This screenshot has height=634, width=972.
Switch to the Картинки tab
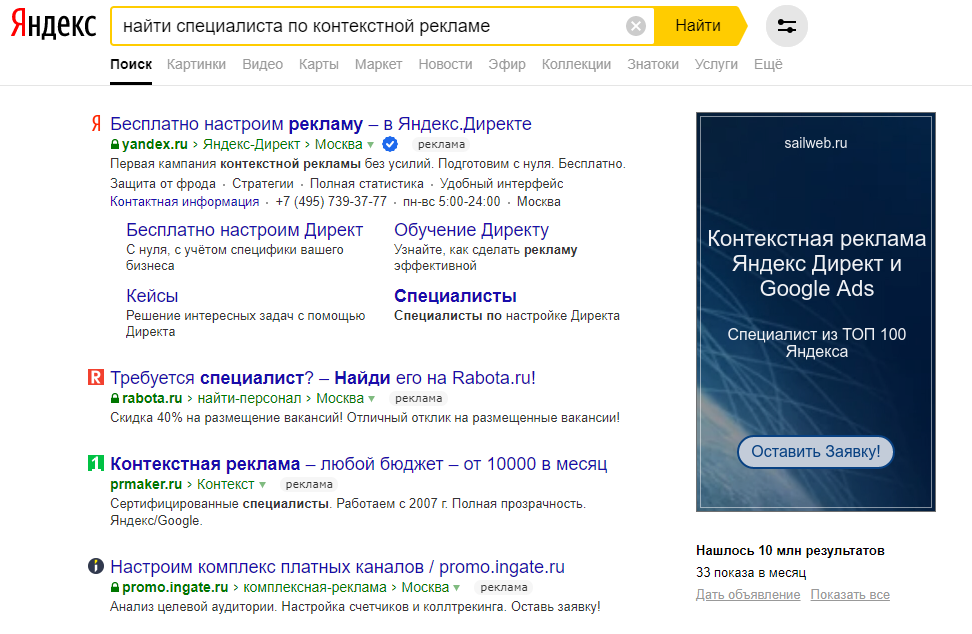[x=196, y=63]
